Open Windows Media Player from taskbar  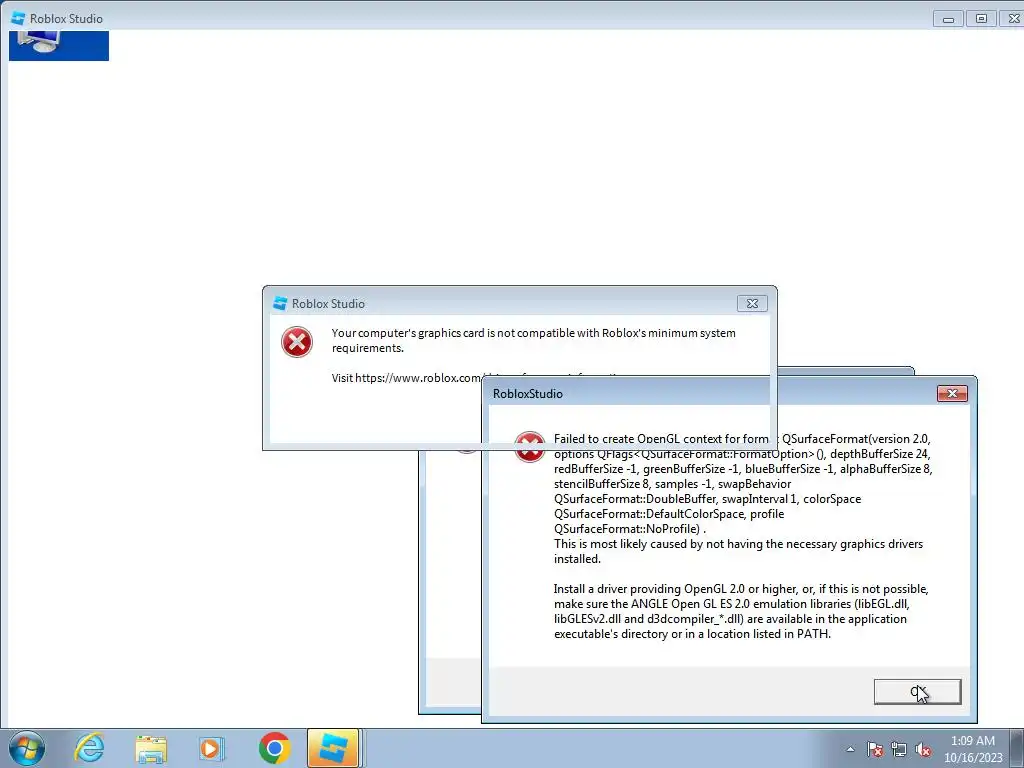[x=211, y=748]
